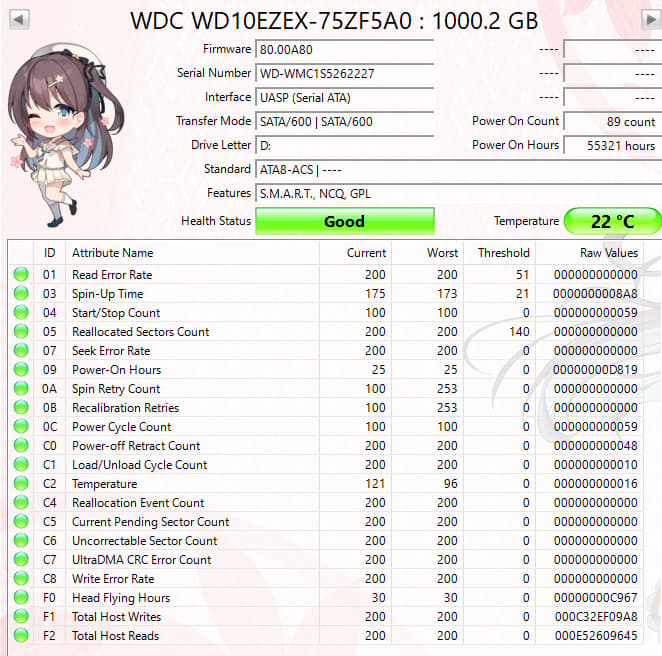The width and height of the screenshot is (662, 656).
Task: Select the Current Pending Sector Count name
Action: click(150, 521)
